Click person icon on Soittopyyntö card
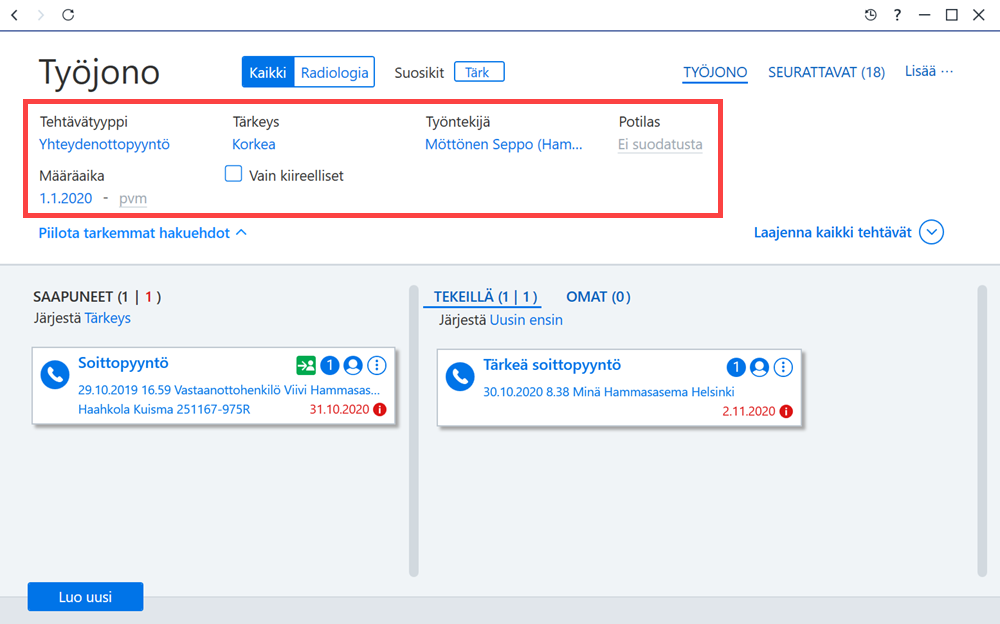Viewport: 1000px width, 624px height. (x=353, y=366)
